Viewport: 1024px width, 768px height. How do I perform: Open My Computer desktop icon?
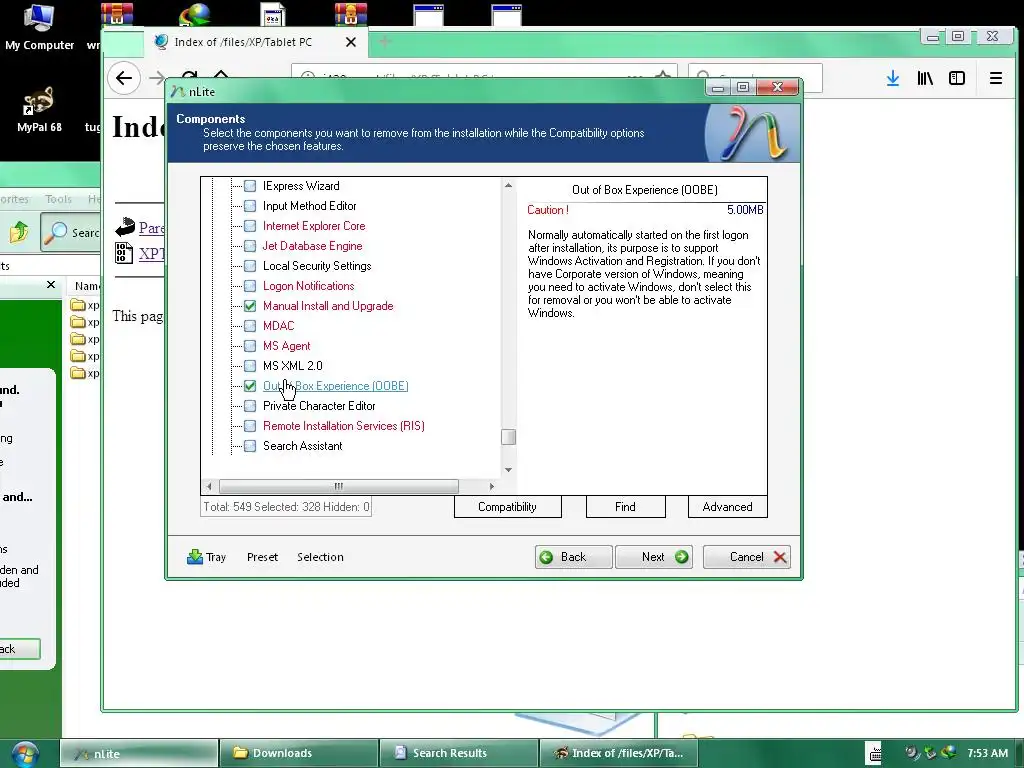coord(39,27)
